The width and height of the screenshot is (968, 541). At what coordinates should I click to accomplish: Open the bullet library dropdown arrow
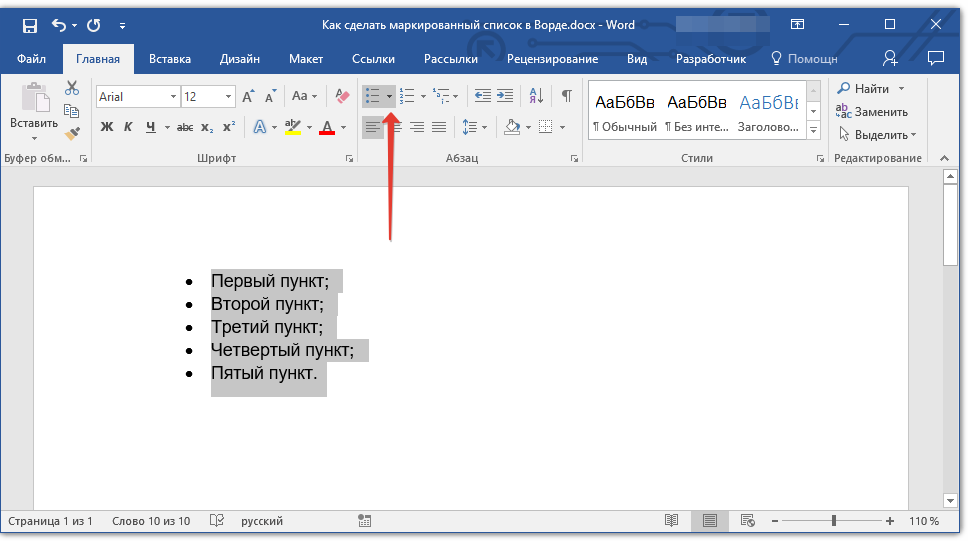(x=389, y=97)
